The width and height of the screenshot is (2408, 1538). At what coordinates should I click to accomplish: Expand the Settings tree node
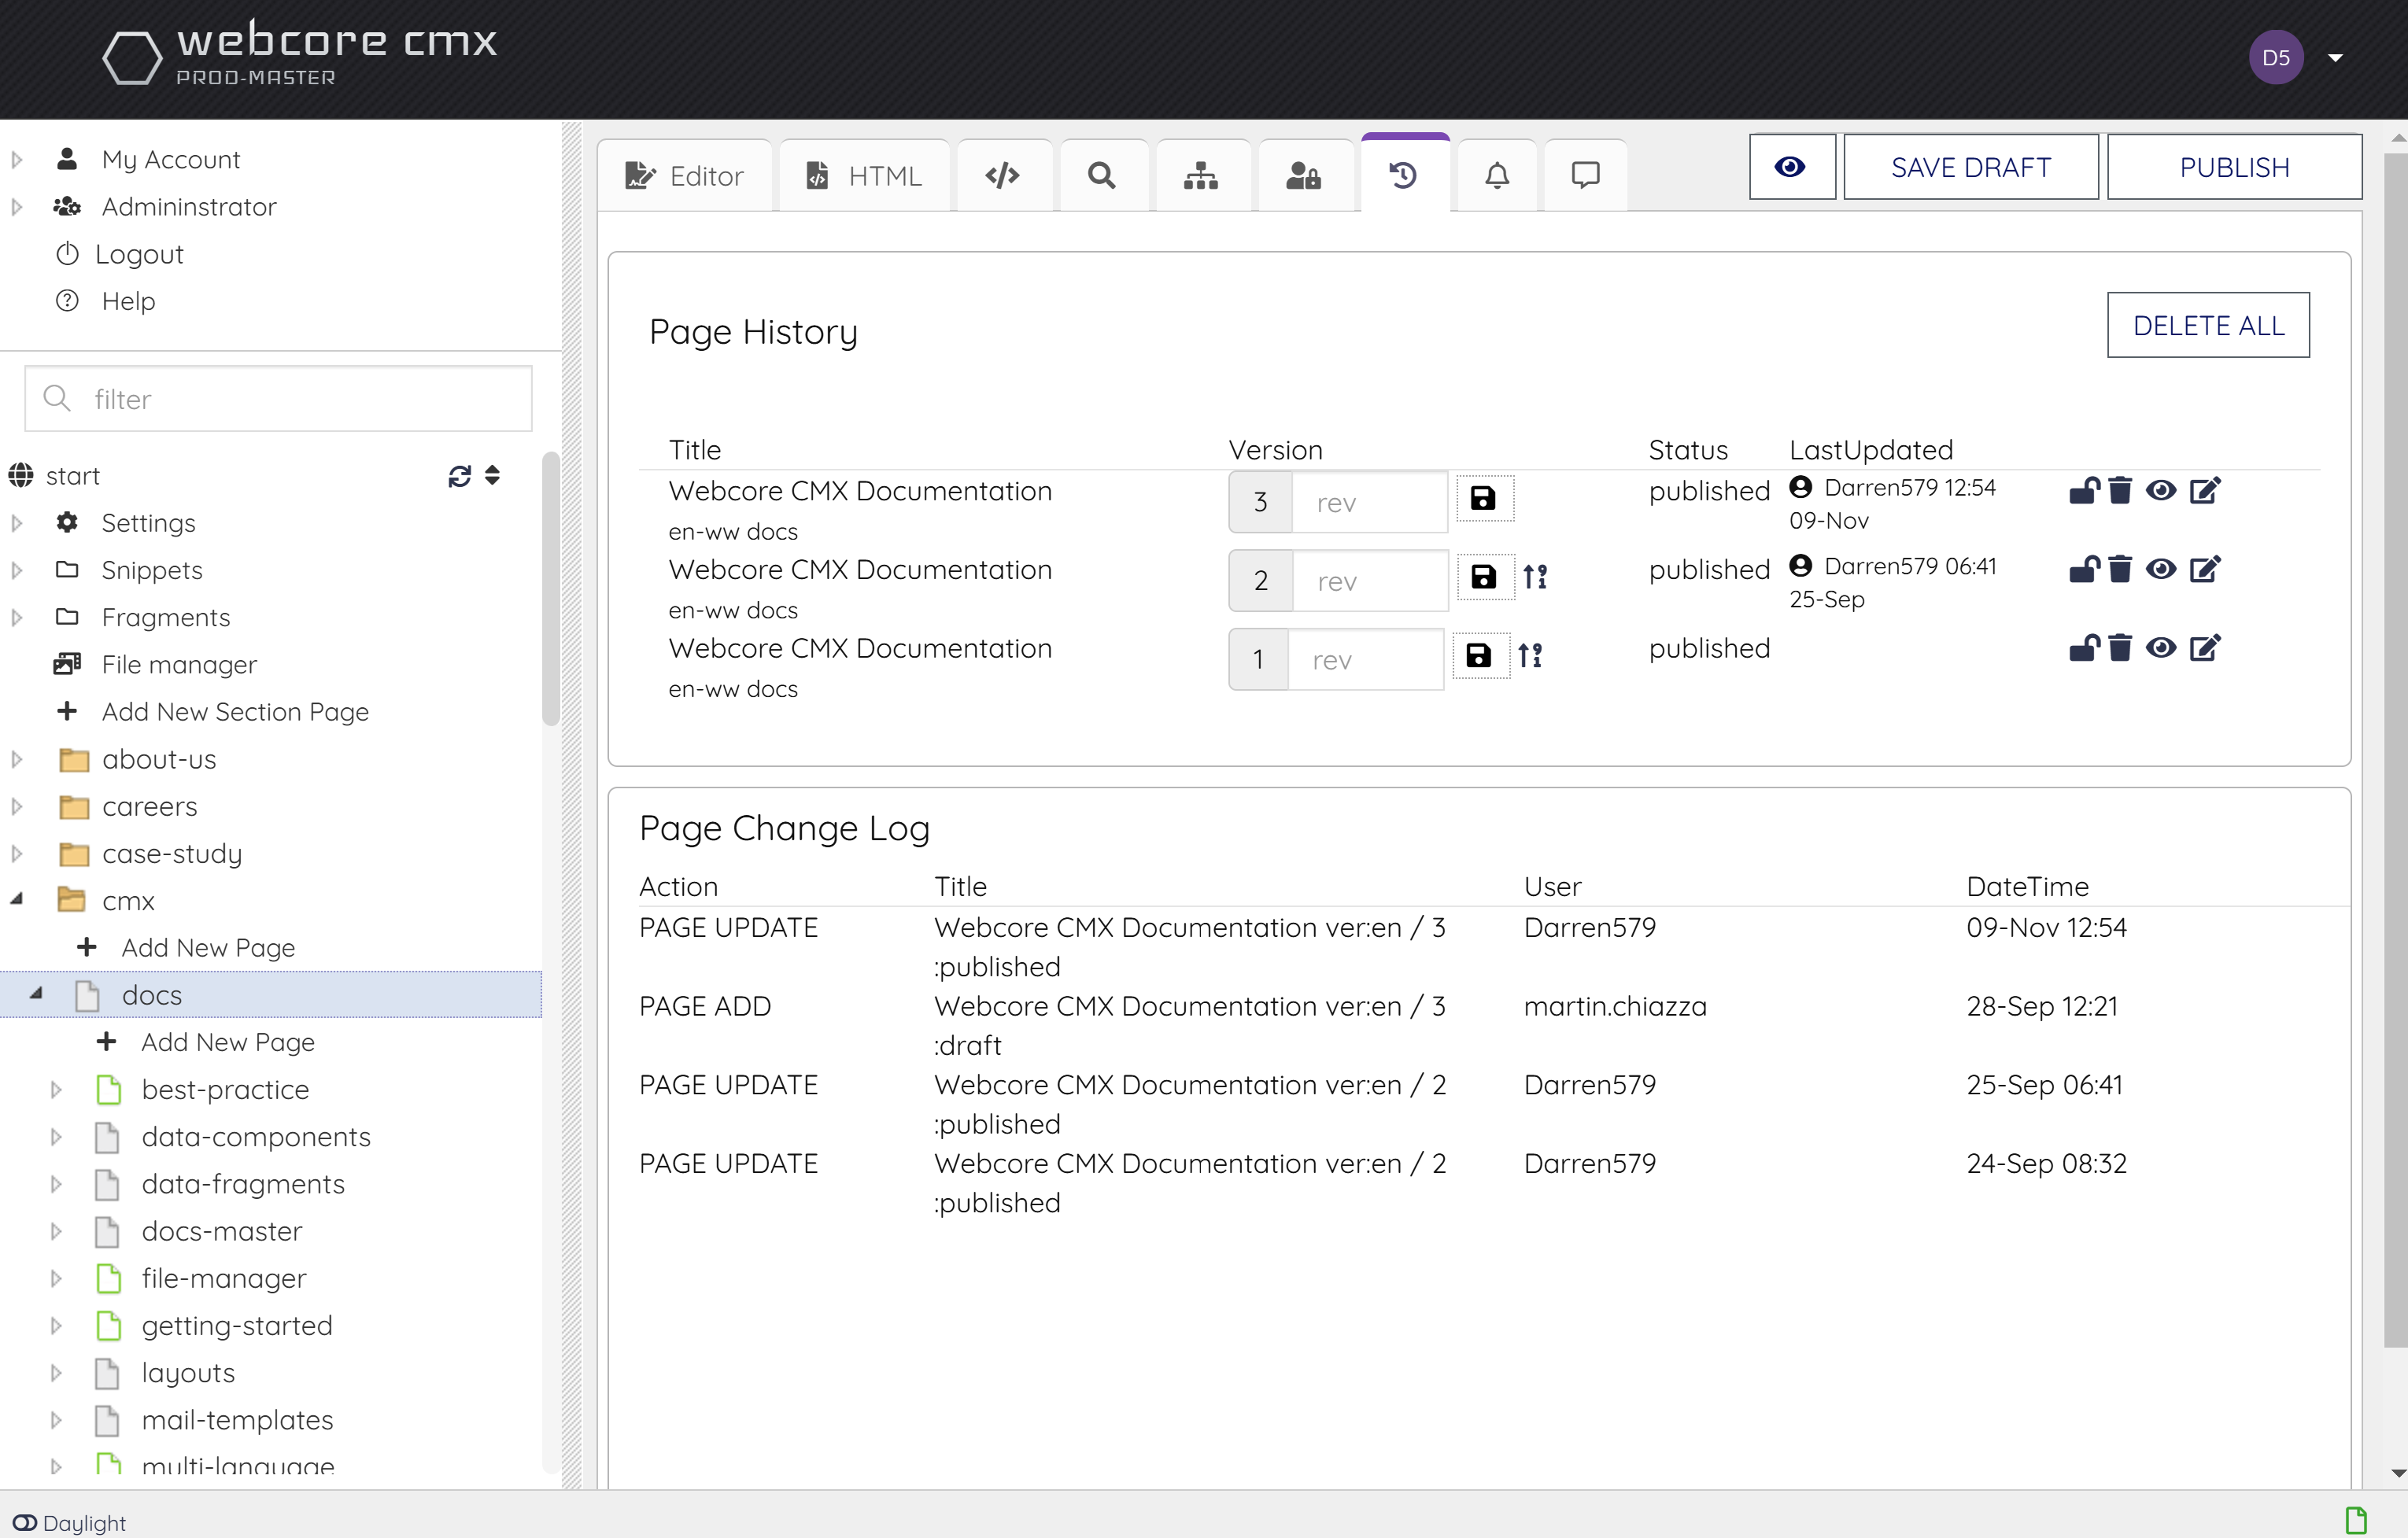pos(16,523)
